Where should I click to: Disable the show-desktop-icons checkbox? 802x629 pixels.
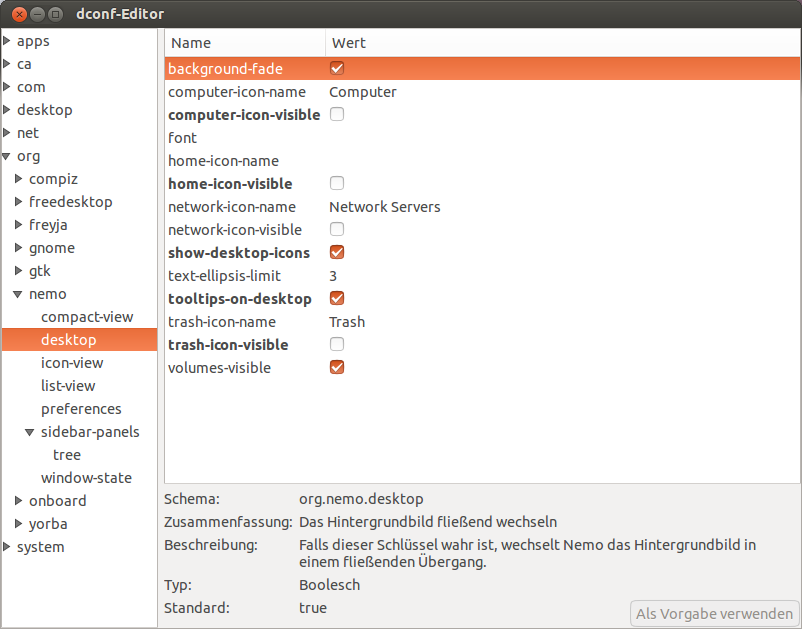coord(337,252)
